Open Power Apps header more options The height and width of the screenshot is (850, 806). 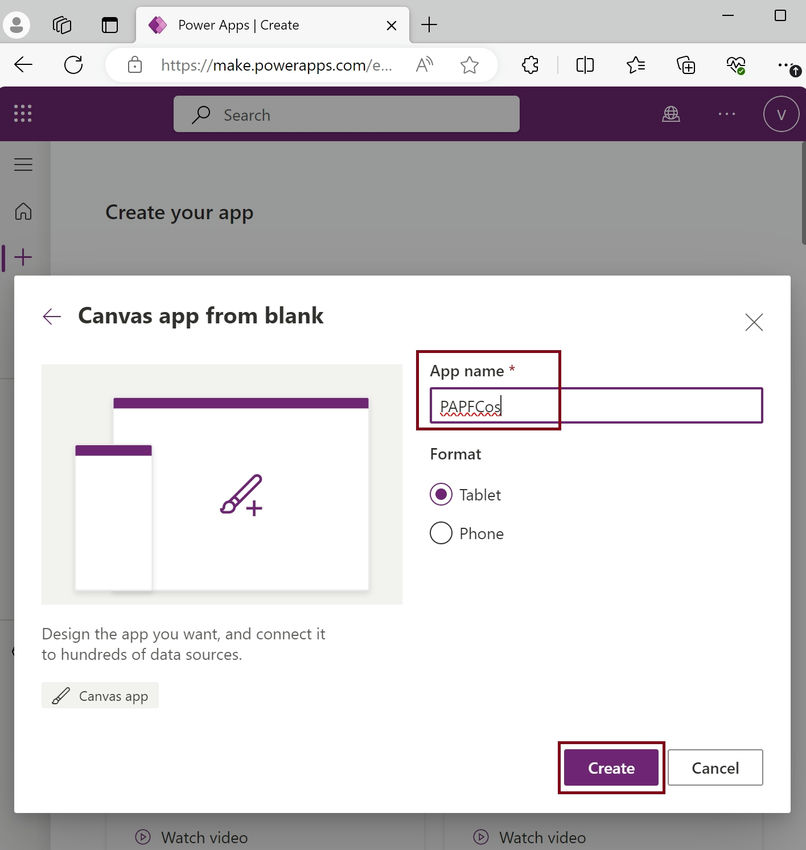pyautogui.click(x=726, y=114)
